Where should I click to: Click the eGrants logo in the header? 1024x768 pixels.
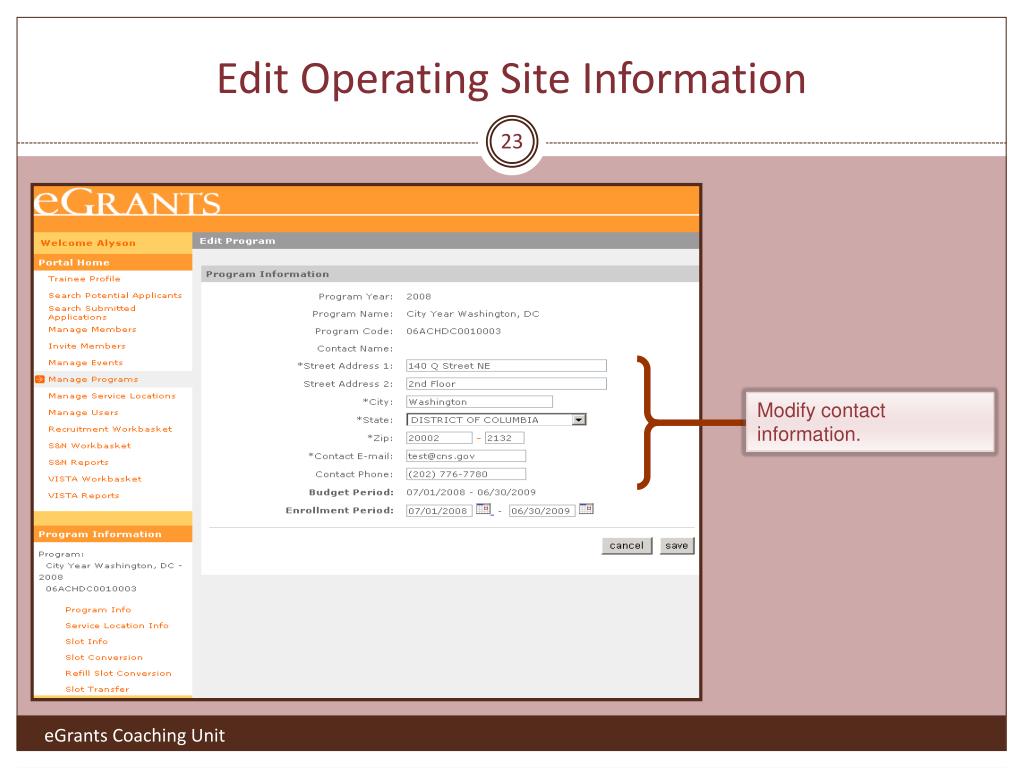(x=127, y=202)
